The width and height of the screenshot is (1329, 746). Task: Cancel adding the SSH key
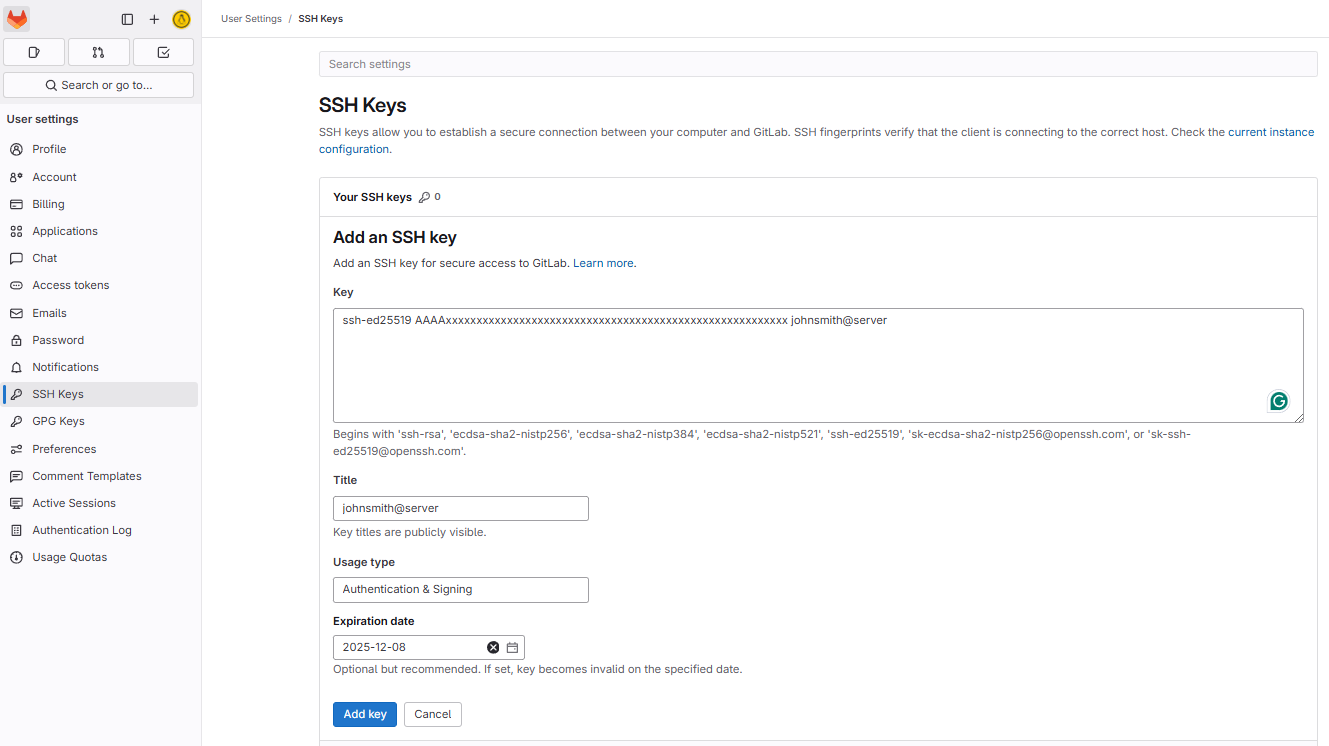pyautogui.click(x=433, y=714)
